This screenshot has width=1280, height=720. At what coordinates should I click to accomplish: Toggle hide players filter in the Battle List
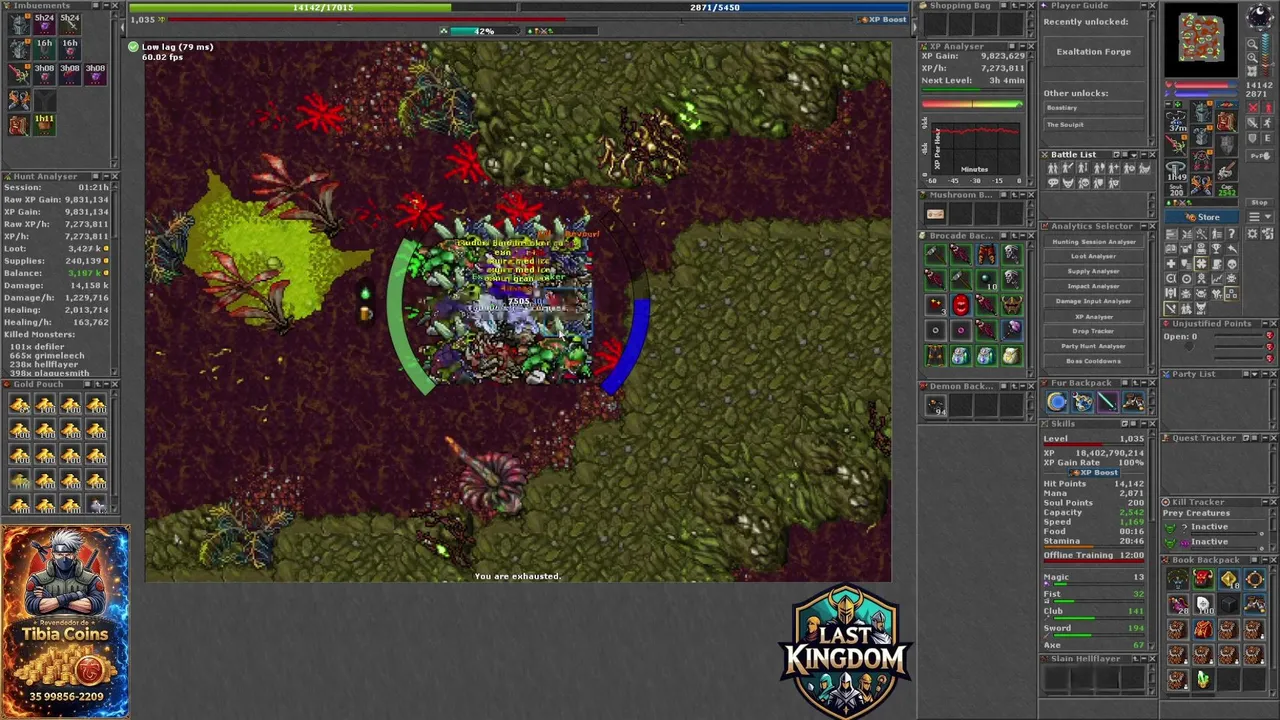[1052, 168]
